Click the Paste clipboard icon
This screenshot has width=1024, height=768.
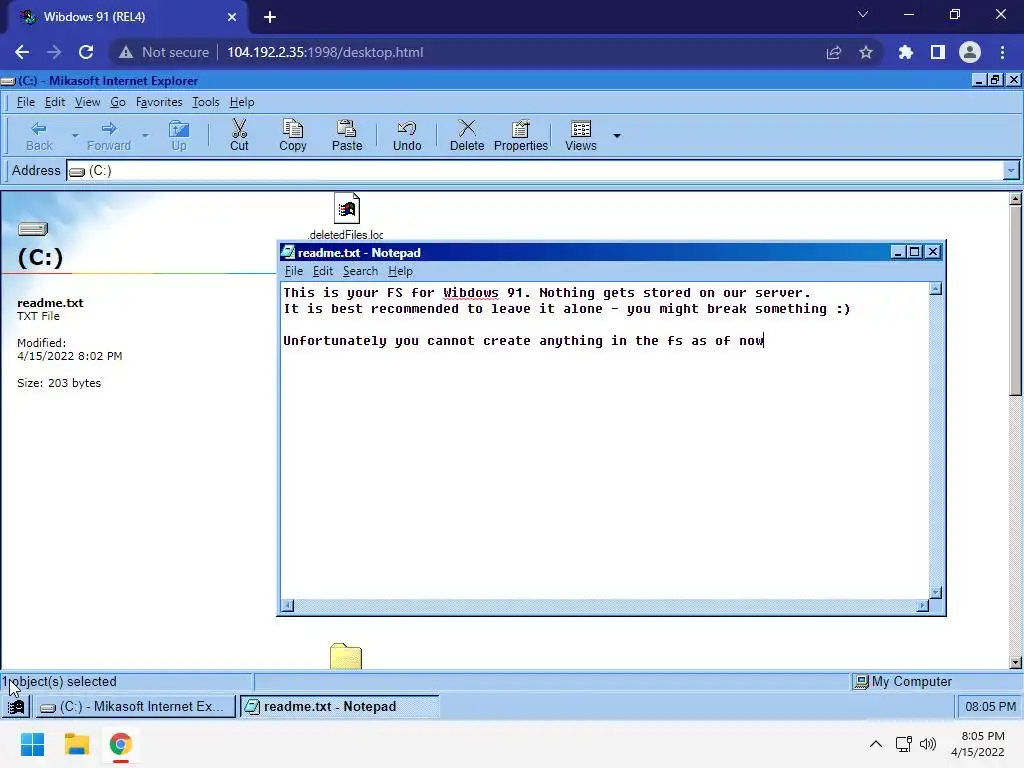coord(347,136)
